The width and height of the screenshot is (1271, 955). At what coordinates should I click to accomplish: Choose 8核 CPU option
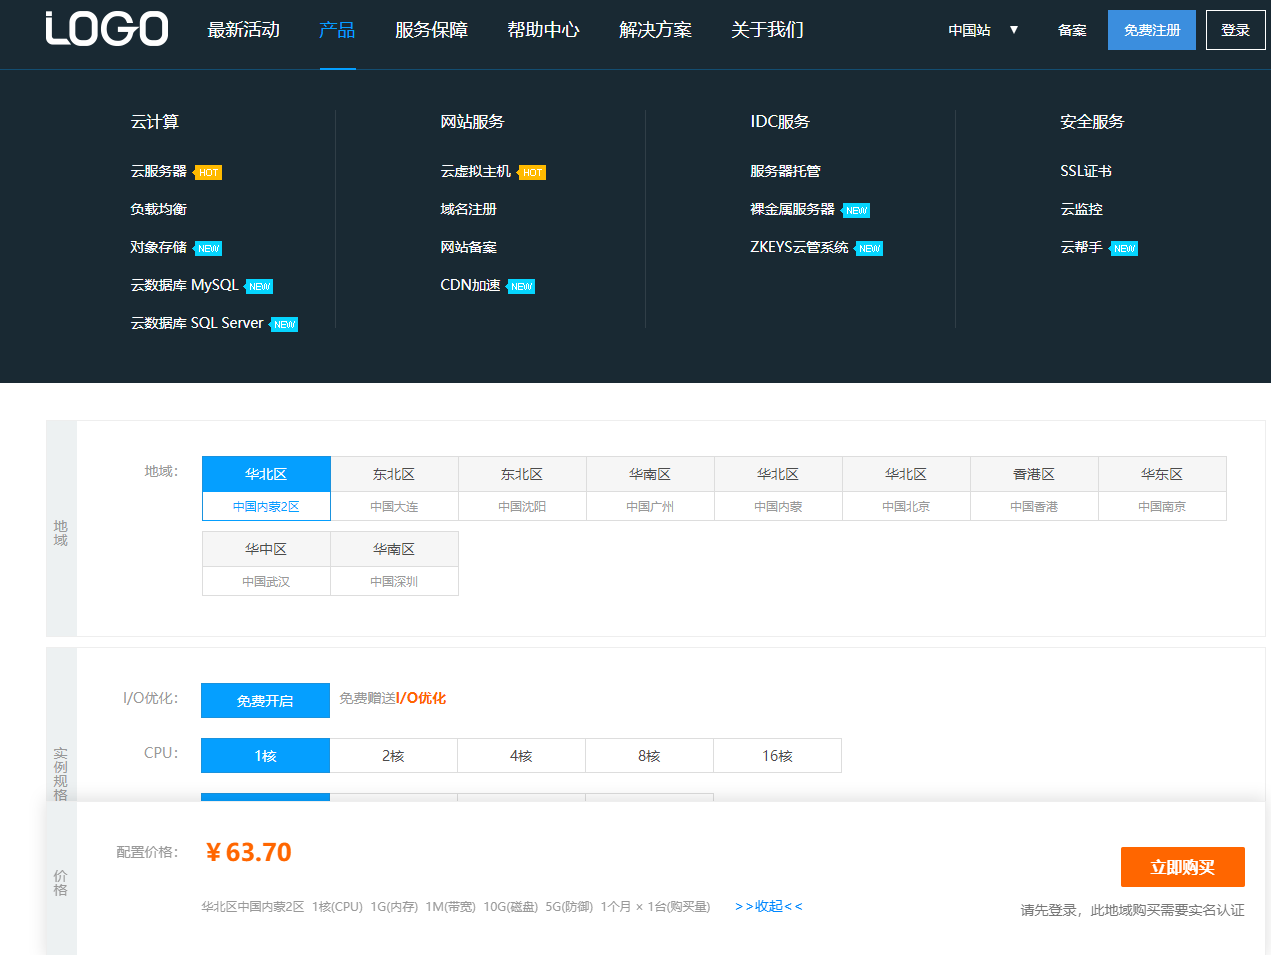tap(649, 755)
